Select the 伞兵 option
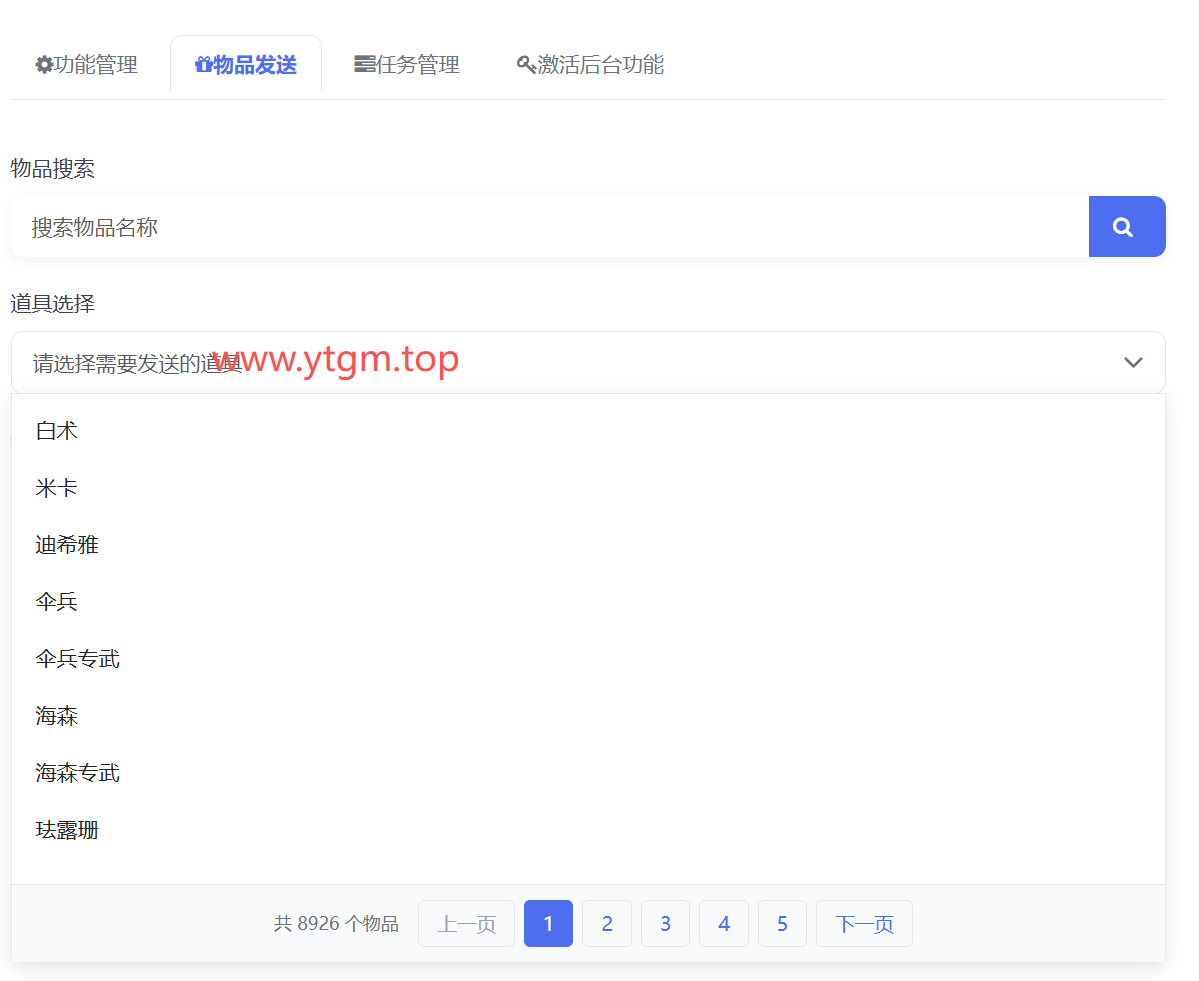This screenshot has height=981, width=1199. (57, 602)
